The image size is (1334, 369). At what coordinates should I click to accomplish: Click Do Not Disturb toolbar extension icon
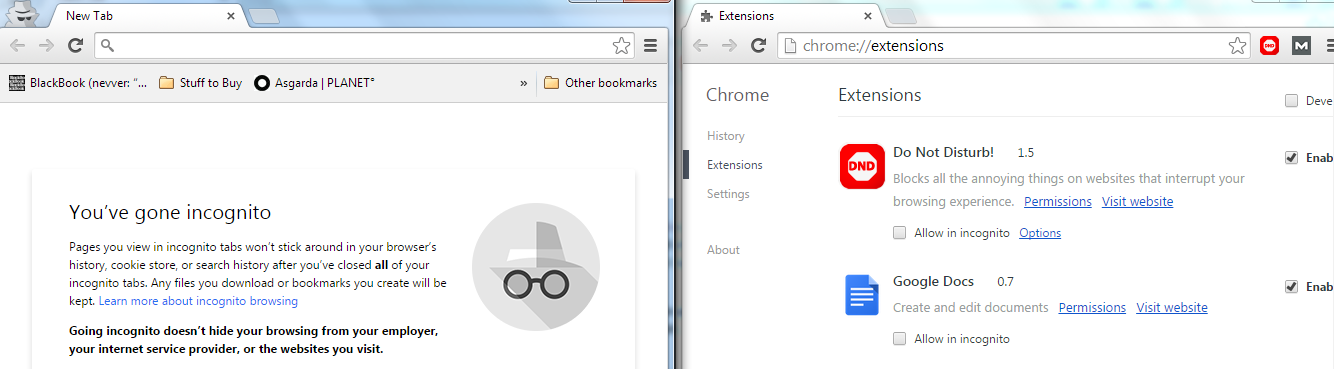(1269, 46)
